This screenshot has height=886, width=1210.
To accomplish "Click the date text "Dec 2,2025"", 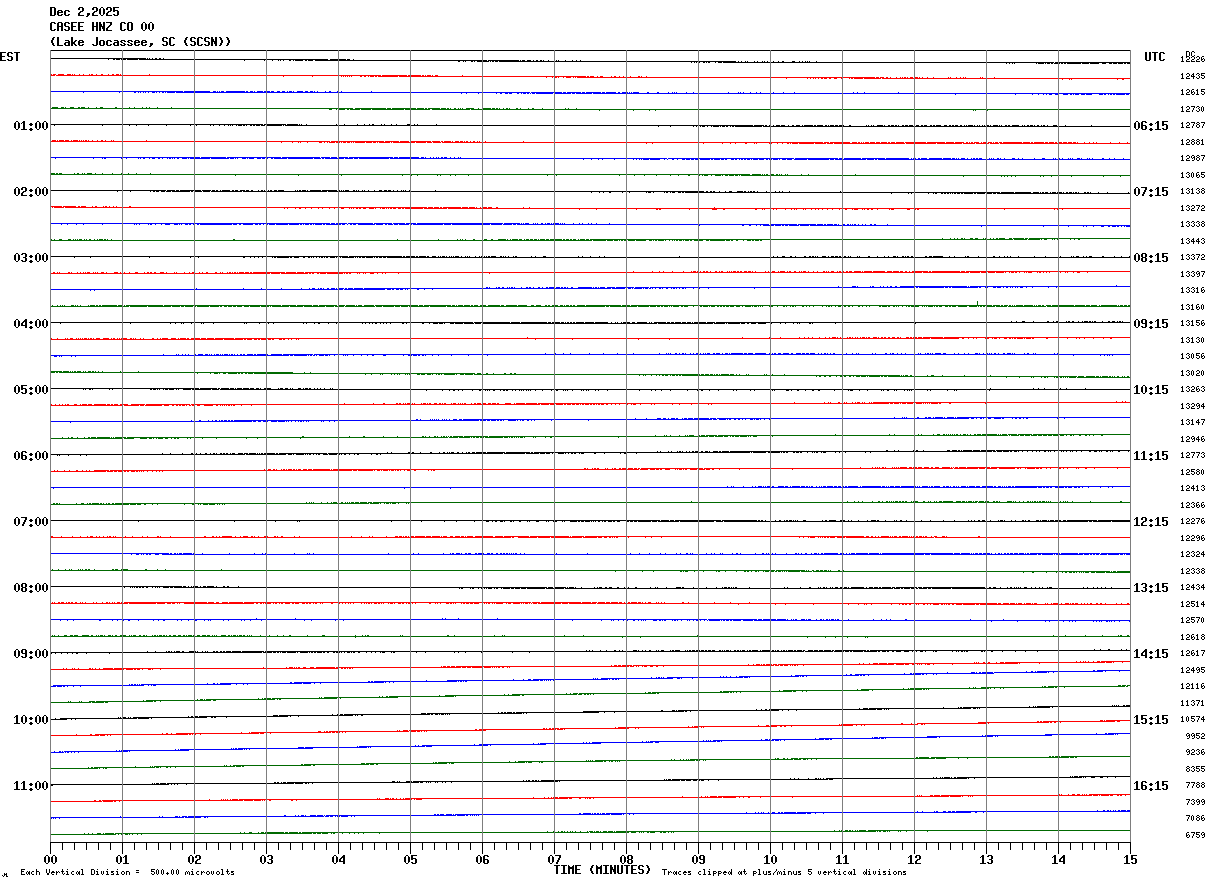I will click(x=84, y=12).
